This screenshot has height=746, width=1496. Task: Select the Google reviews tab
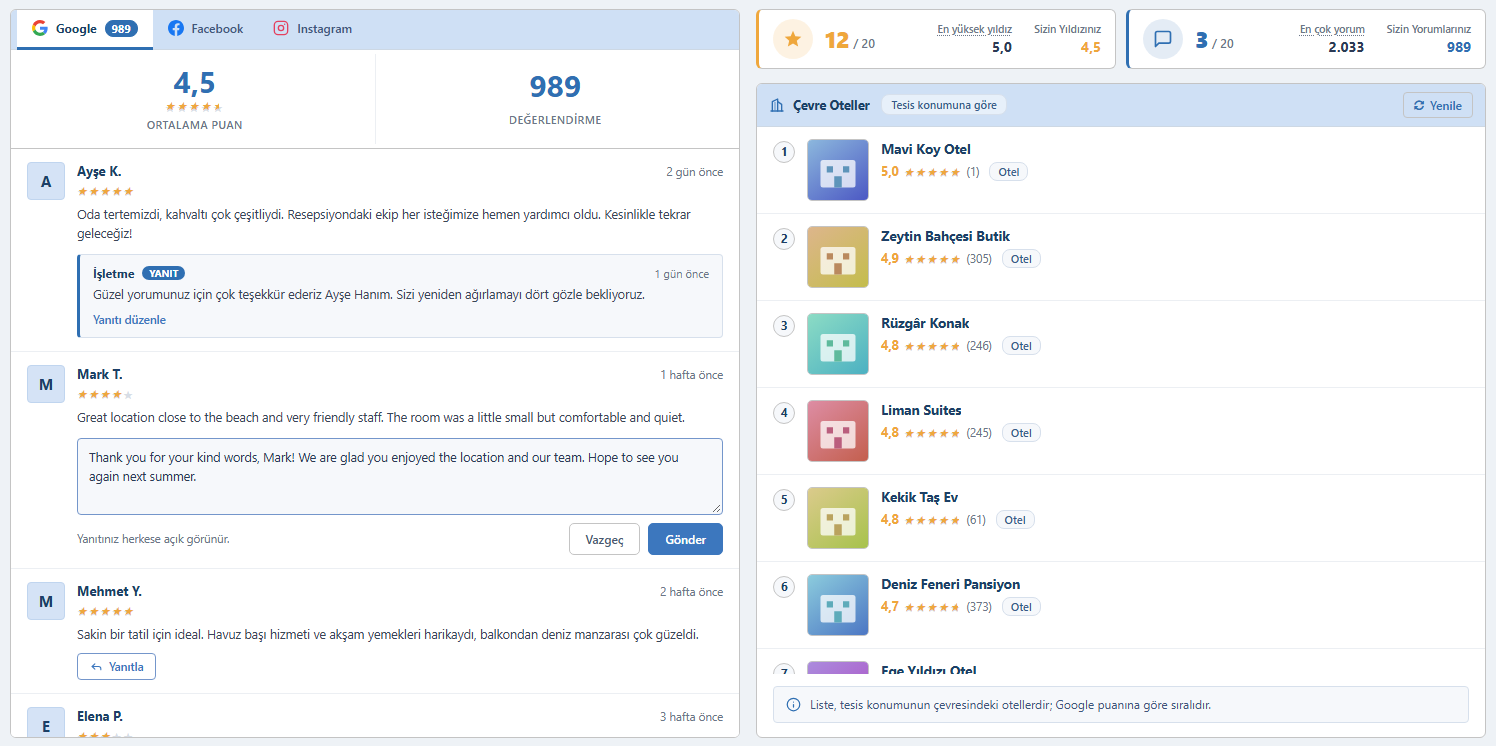pyautogui.click(x=85, y=29)
